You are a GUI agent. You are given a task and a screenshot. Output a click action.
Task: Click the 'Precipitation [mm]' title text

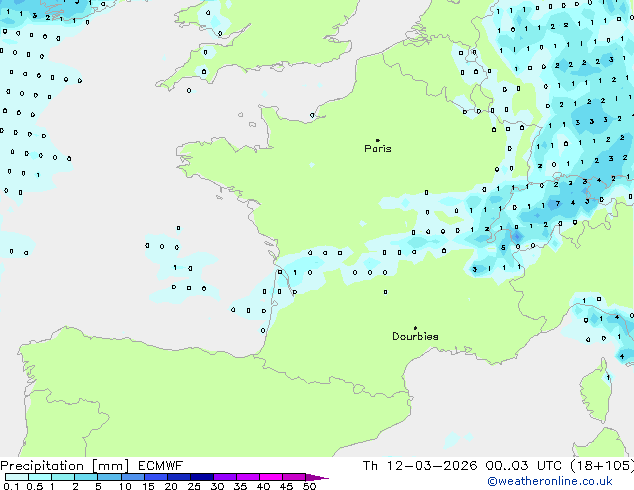65,466
